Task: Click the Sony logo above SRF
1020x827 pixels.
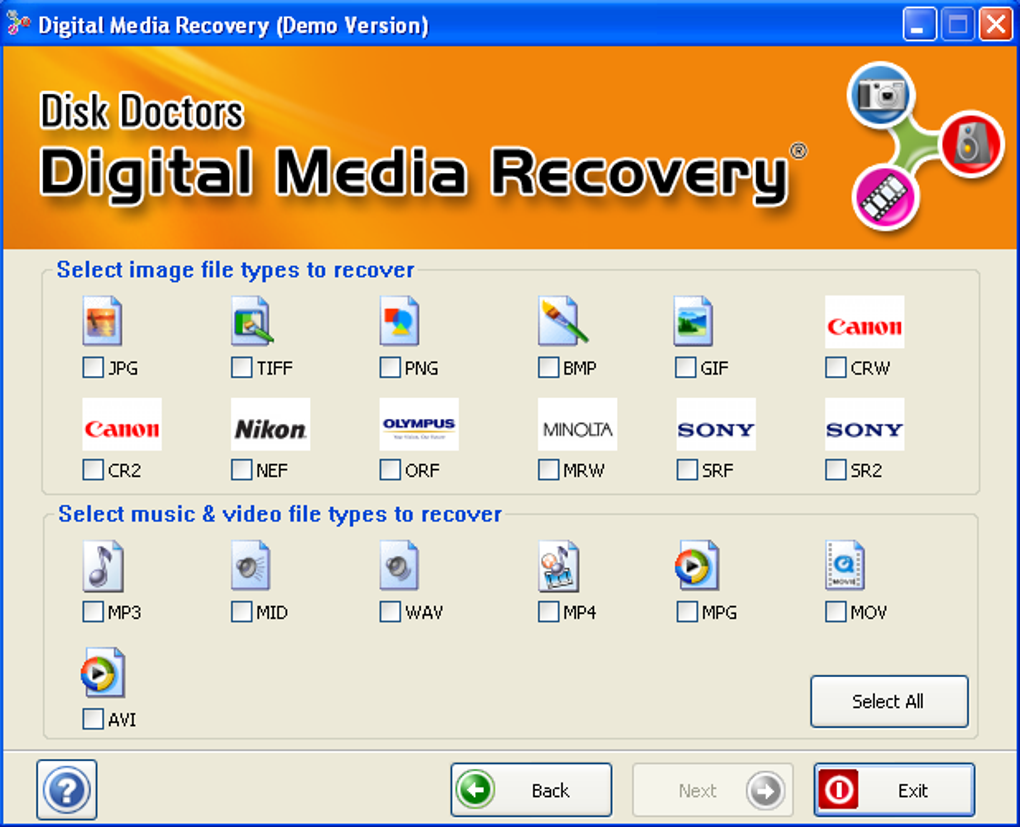Action: click(x=716, y=424)
